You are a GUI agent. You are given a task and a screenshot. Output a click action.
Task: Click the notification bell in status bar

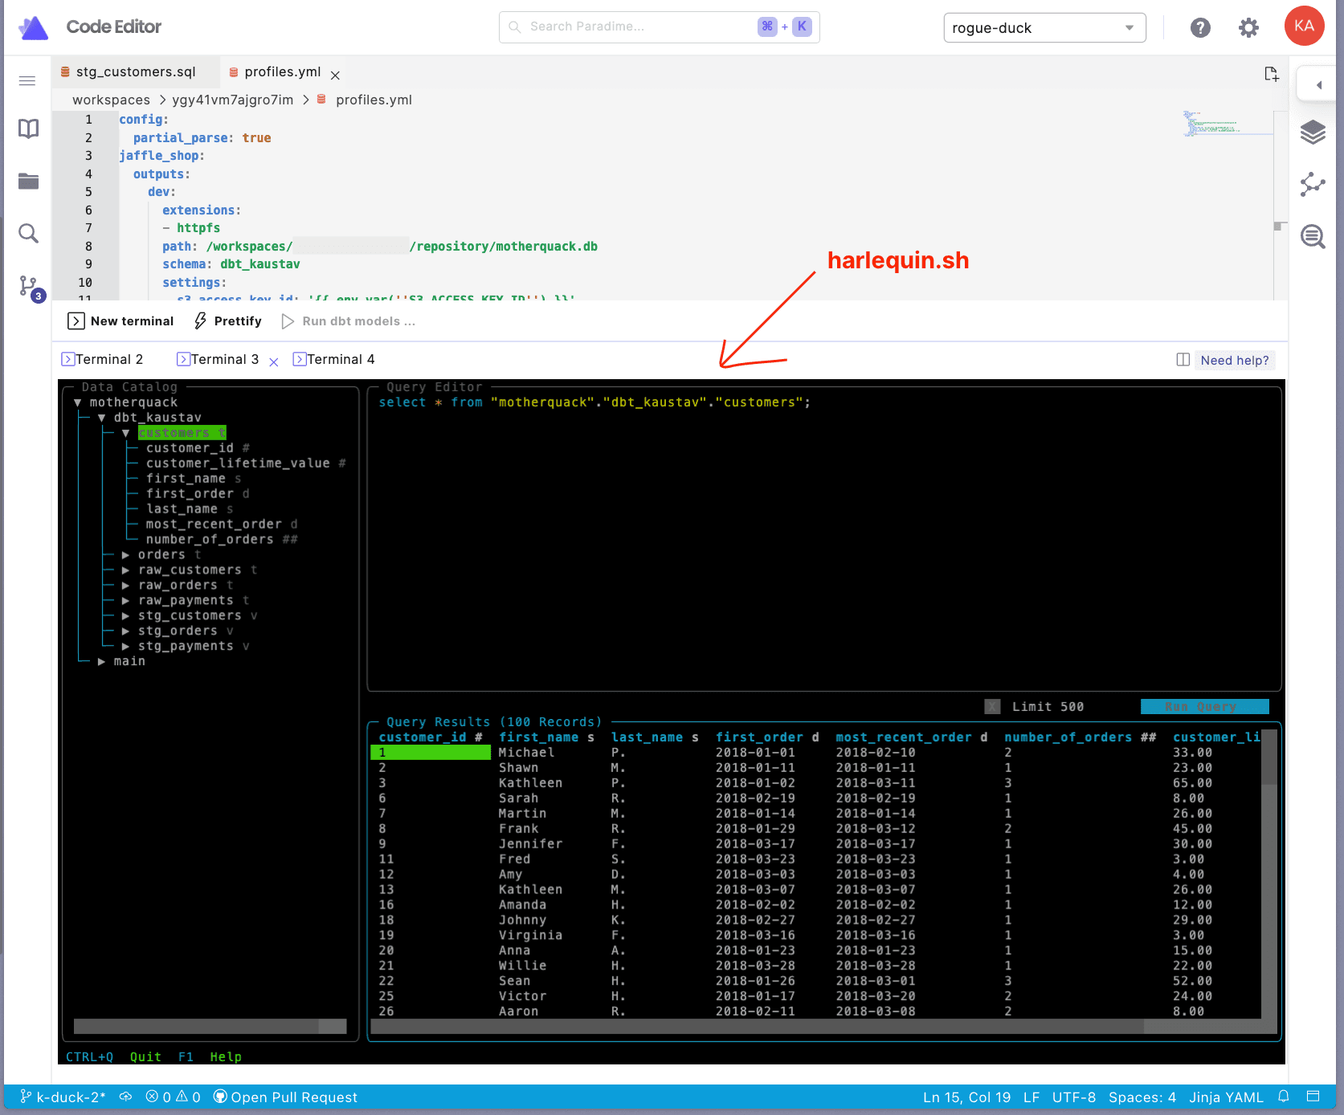coord(1284,1097)
